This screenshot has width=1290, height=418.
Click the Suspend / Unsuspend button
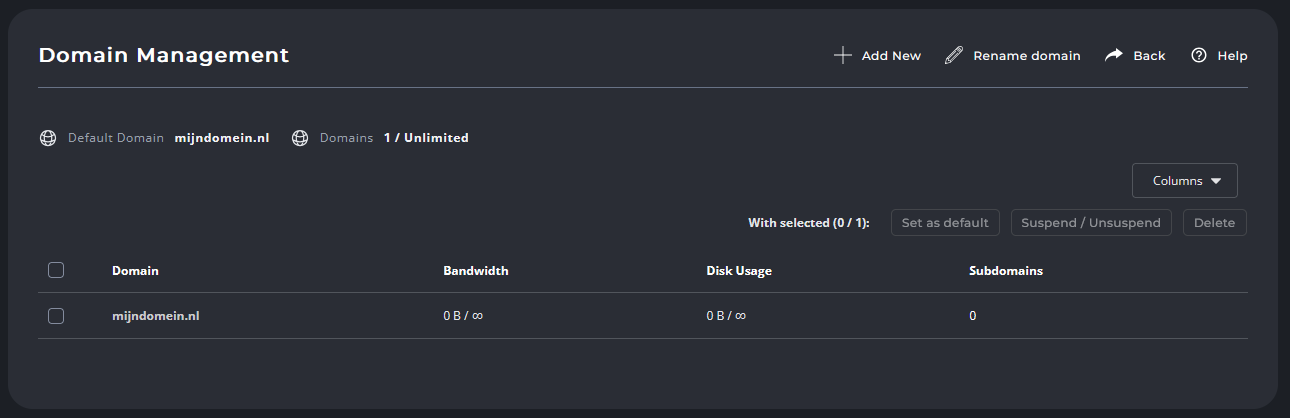pos(1091,223)
